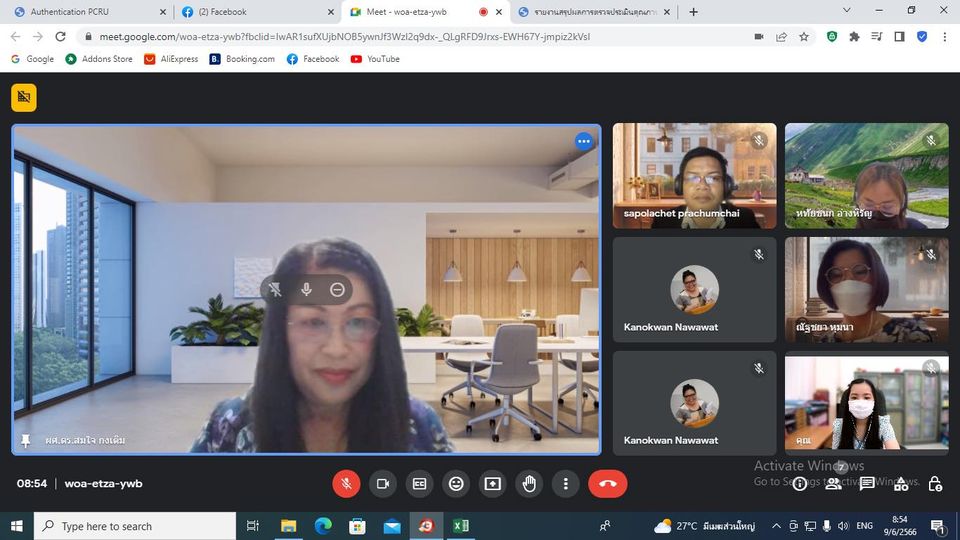Click the Present now screen share icon
Screen dimensions: 960x540
(x=493, y=484)
